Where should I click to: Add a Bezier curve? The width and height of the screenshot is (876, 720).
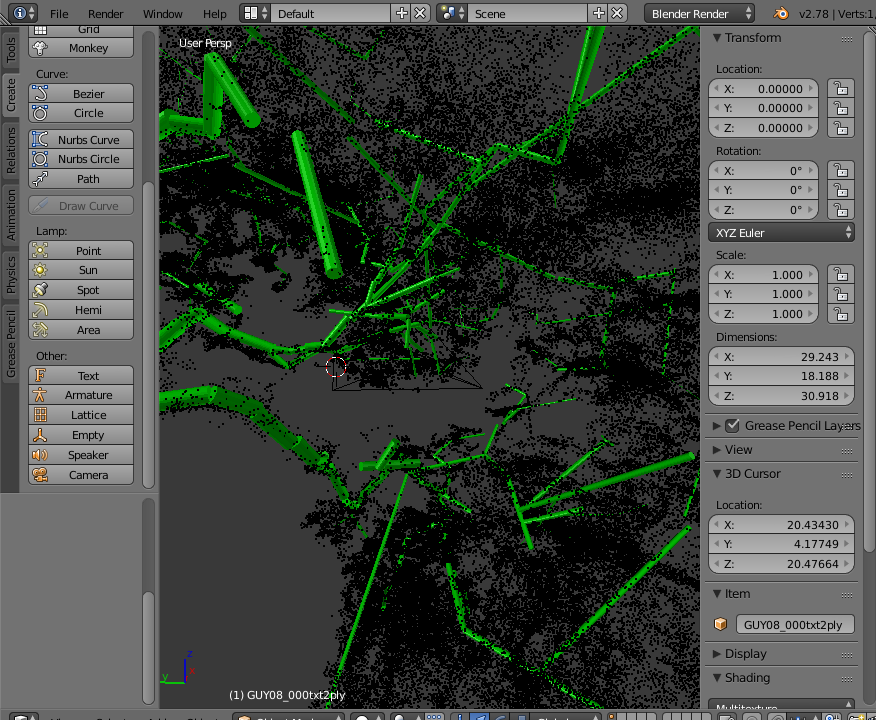(x=81, y=93)
